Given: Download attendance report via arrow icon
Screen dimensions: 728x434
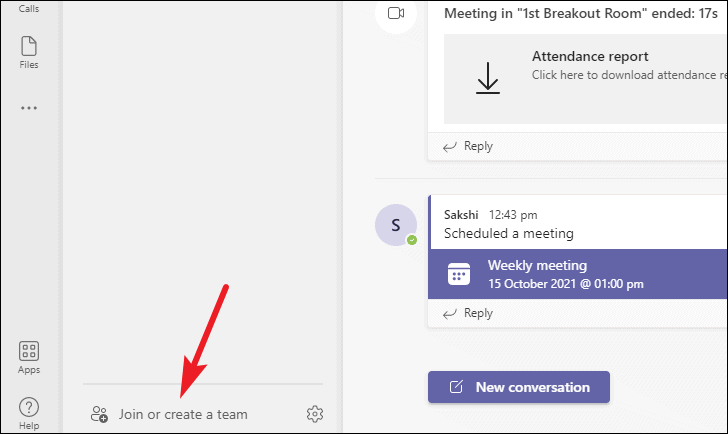Looking at the screenshot, I should [488, 78].
